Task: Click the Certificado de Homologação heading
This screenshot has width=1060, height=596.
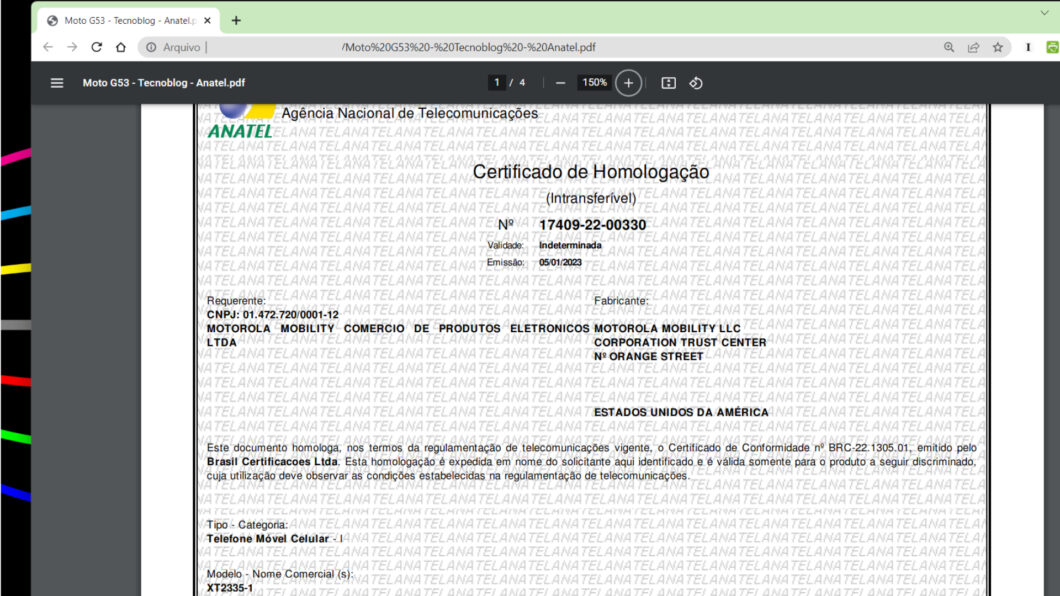Action: (x=591, y=172)
